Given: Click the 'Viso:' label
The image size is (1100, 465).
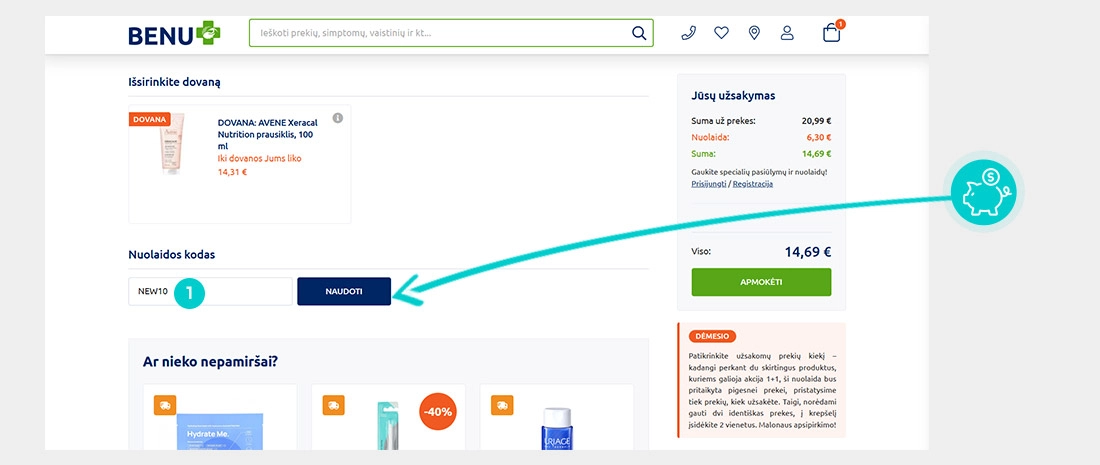Looking at the screenshot, I should (x=701, y=251).
